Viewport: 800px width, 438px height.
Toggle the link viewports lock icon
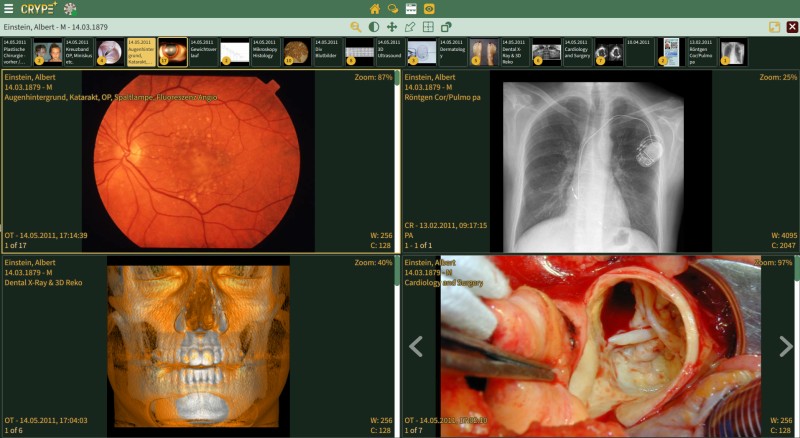(x=446, y=26)
